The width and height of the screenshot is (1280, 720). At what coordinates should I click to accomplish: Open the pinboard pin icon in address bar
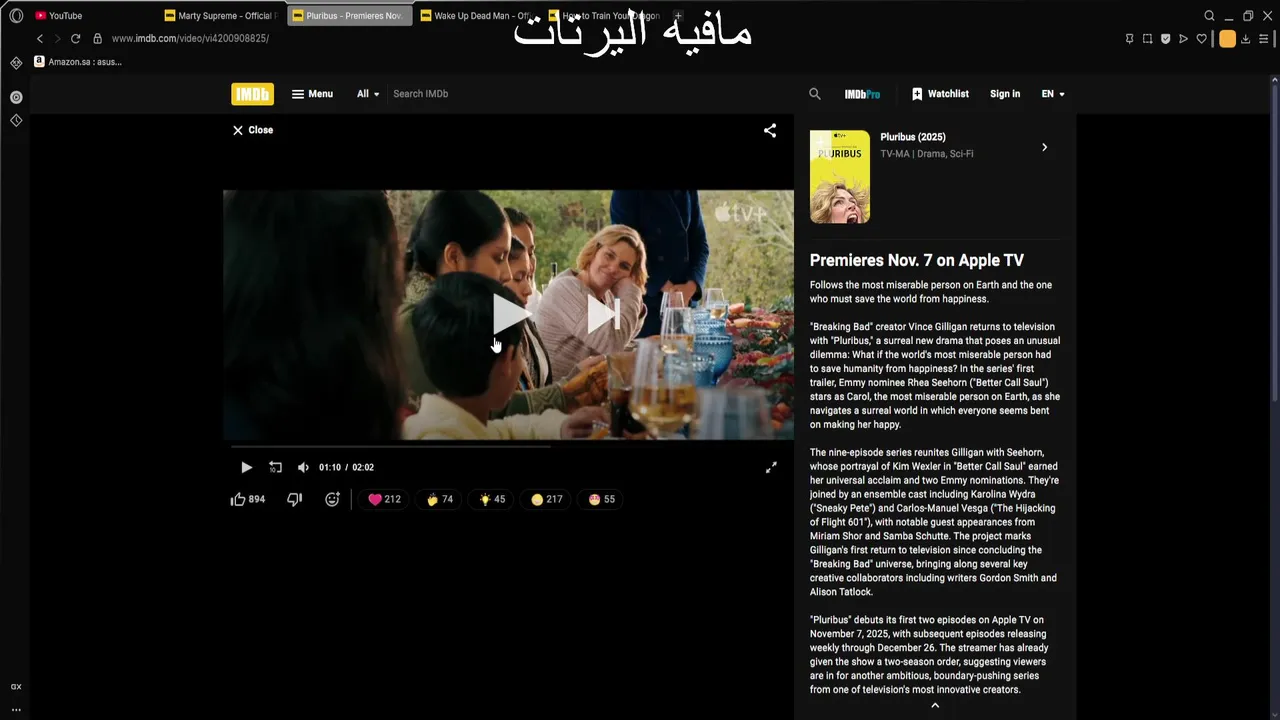[1129, 39]
